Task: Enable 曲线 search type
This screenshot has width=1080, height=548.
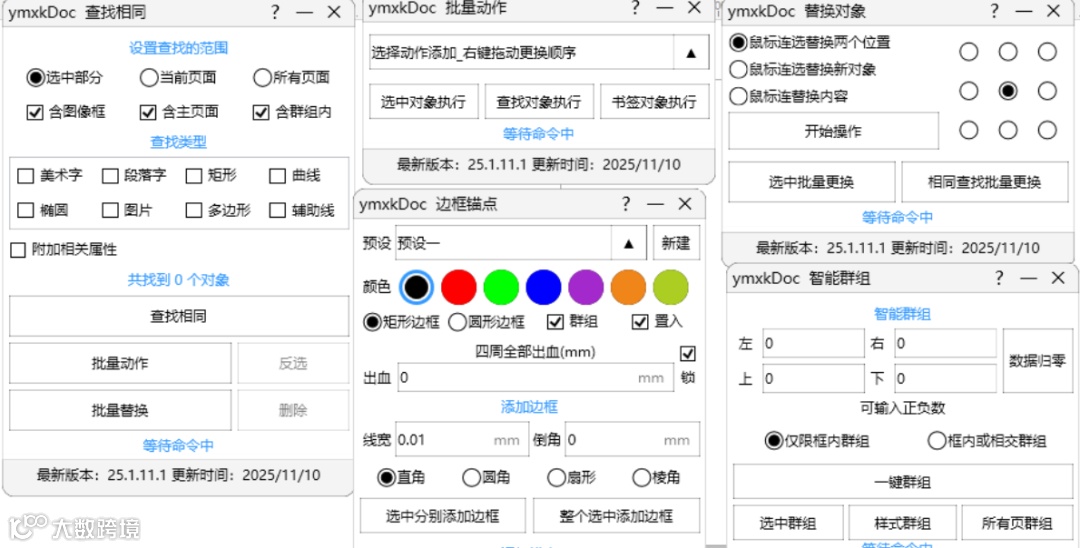Action: click(x=295, y=176)
